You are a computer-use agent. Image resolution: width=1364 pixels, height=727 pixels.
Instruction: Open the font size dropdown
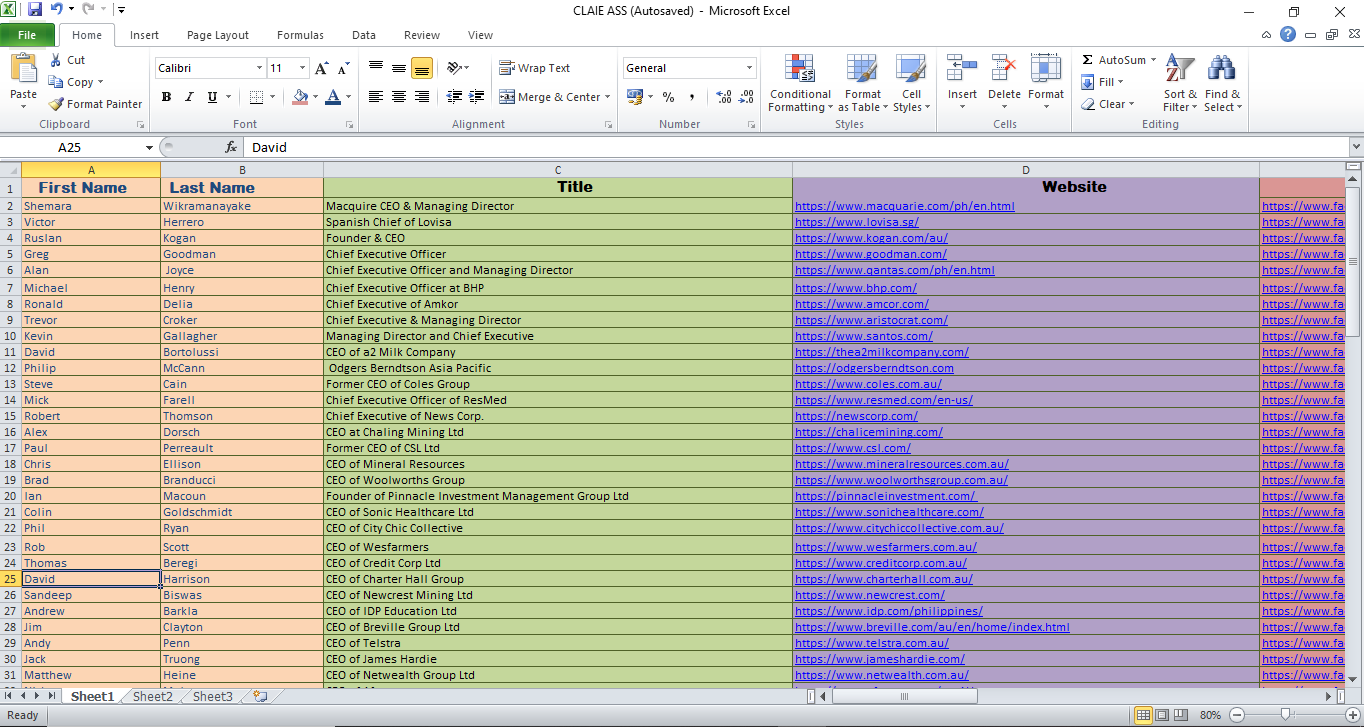(x=303, y=68)
